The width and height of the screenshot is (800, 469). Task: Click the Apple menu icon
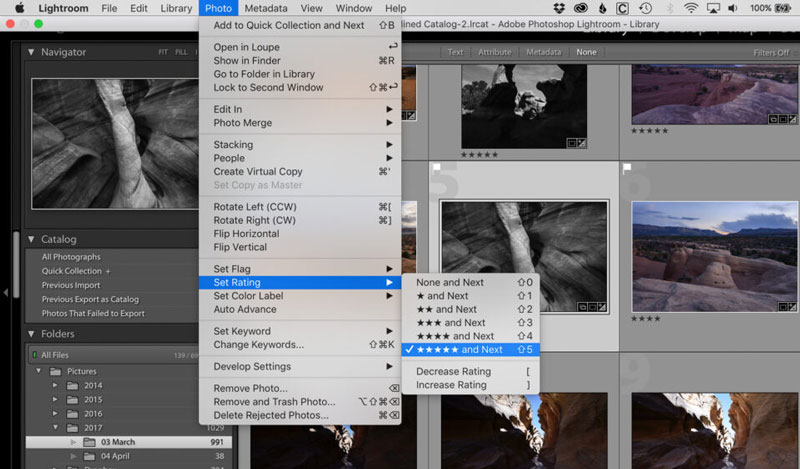pos(19,8)
